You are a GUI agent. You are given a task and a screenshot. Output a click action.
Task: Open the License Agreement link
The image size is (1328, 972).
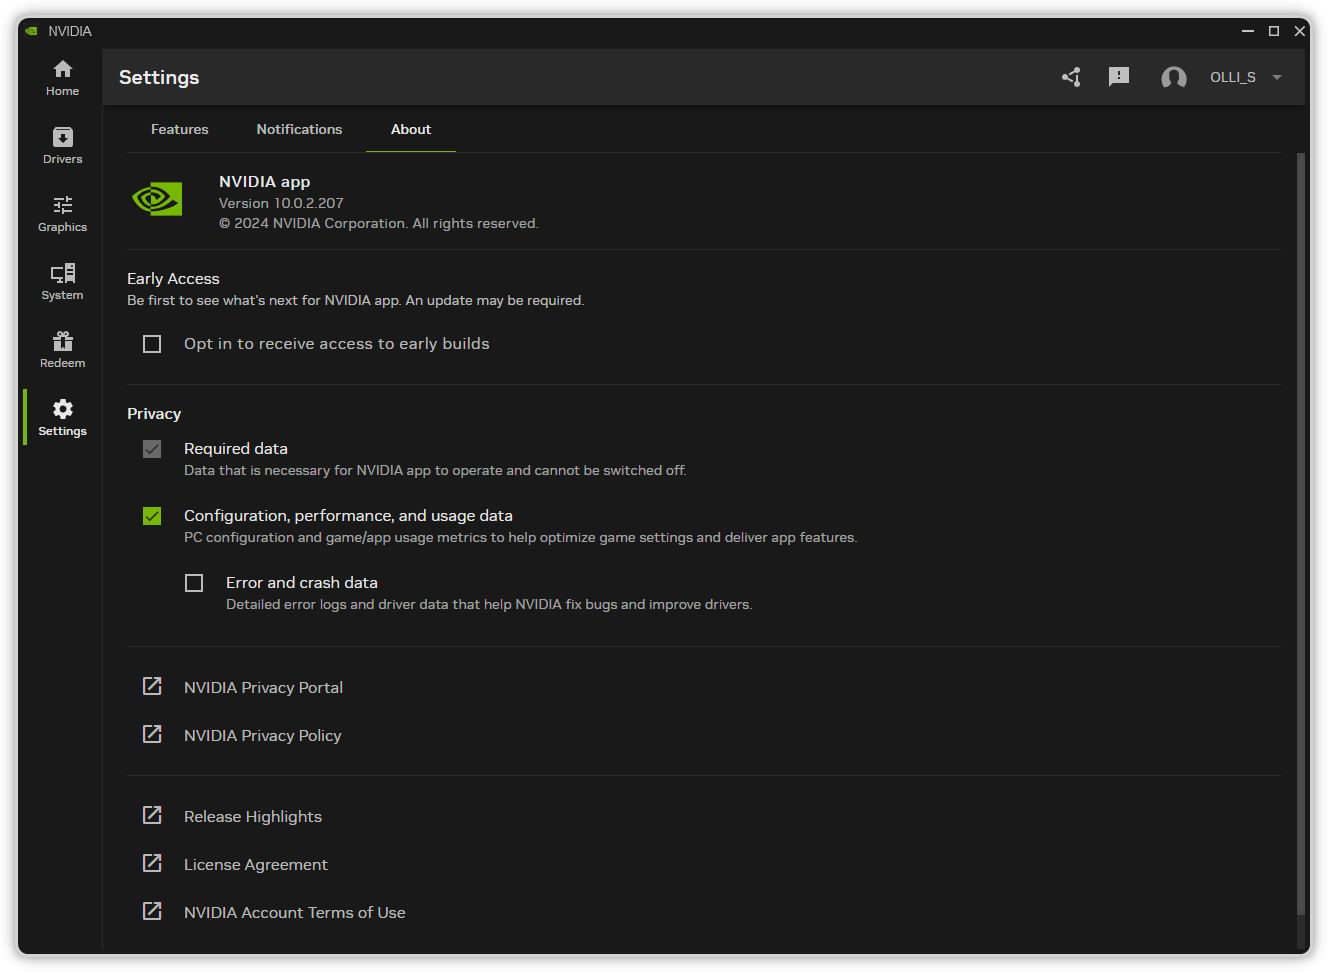tap(256, 864)
